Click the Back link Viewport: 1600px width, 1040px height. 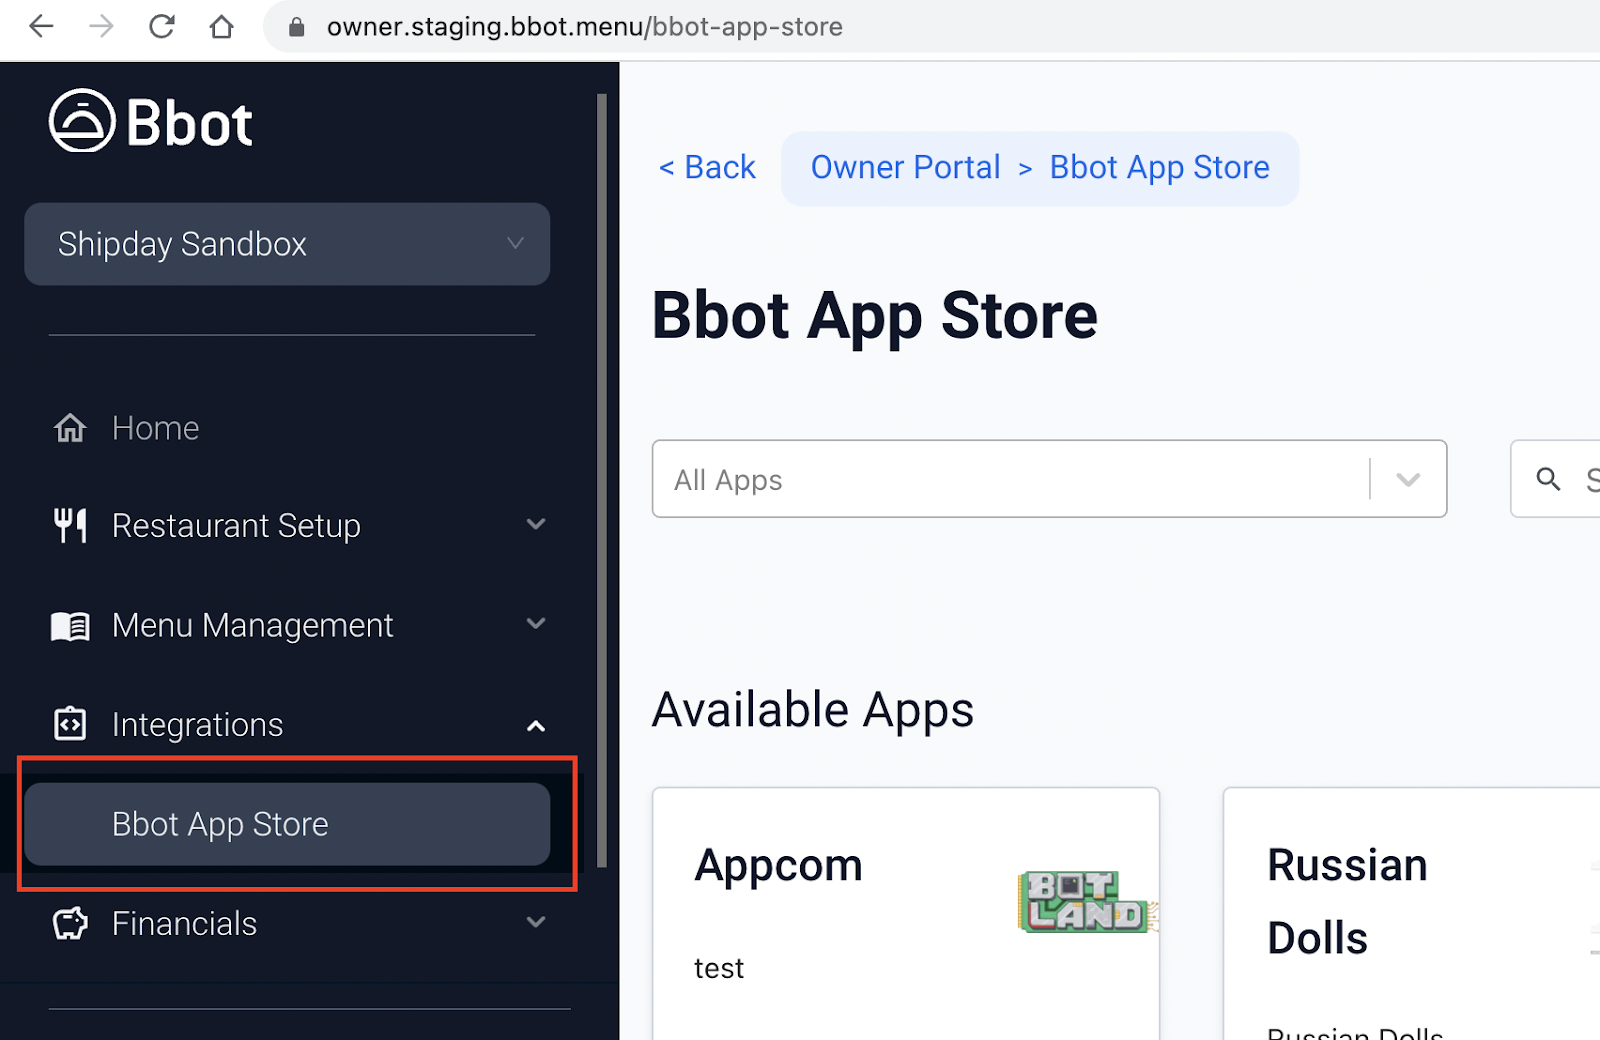click(x=707, y=167)
